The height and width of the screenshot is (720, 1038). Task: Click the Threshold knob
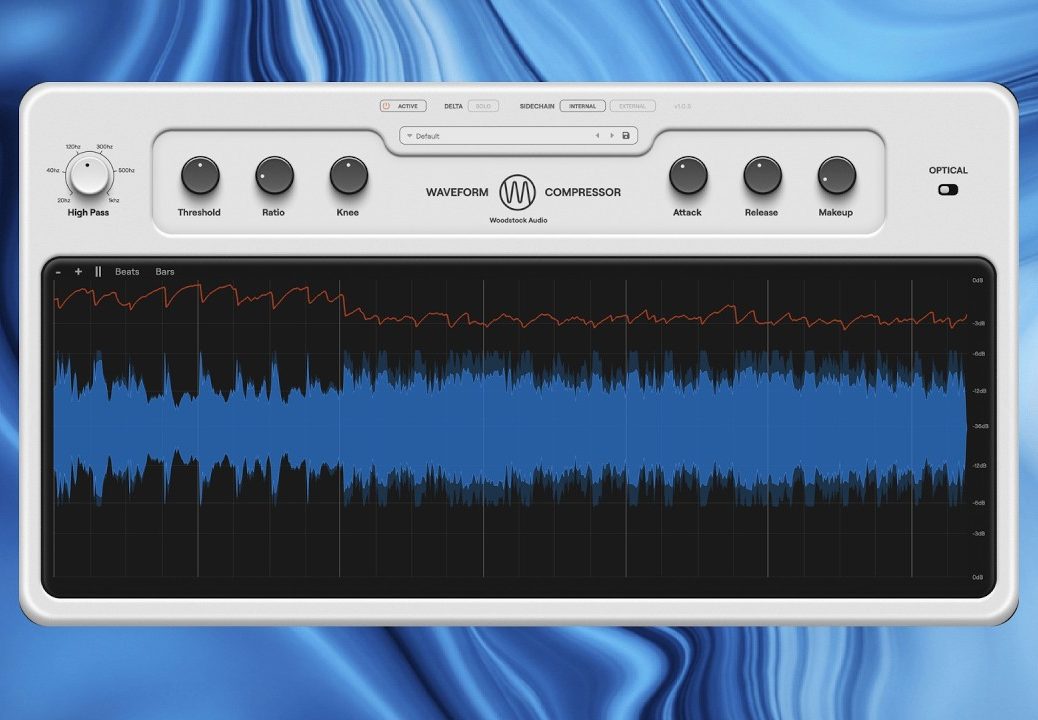coord(200,175)
